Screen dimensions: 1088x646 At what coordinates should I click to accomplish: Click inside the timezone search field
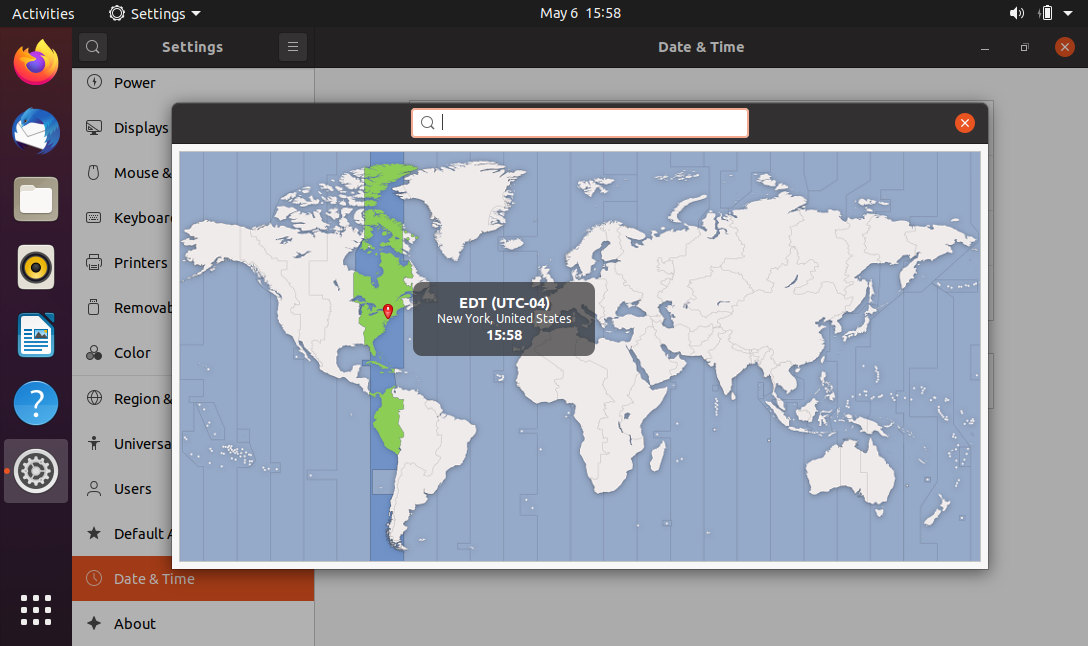(580, 122)
